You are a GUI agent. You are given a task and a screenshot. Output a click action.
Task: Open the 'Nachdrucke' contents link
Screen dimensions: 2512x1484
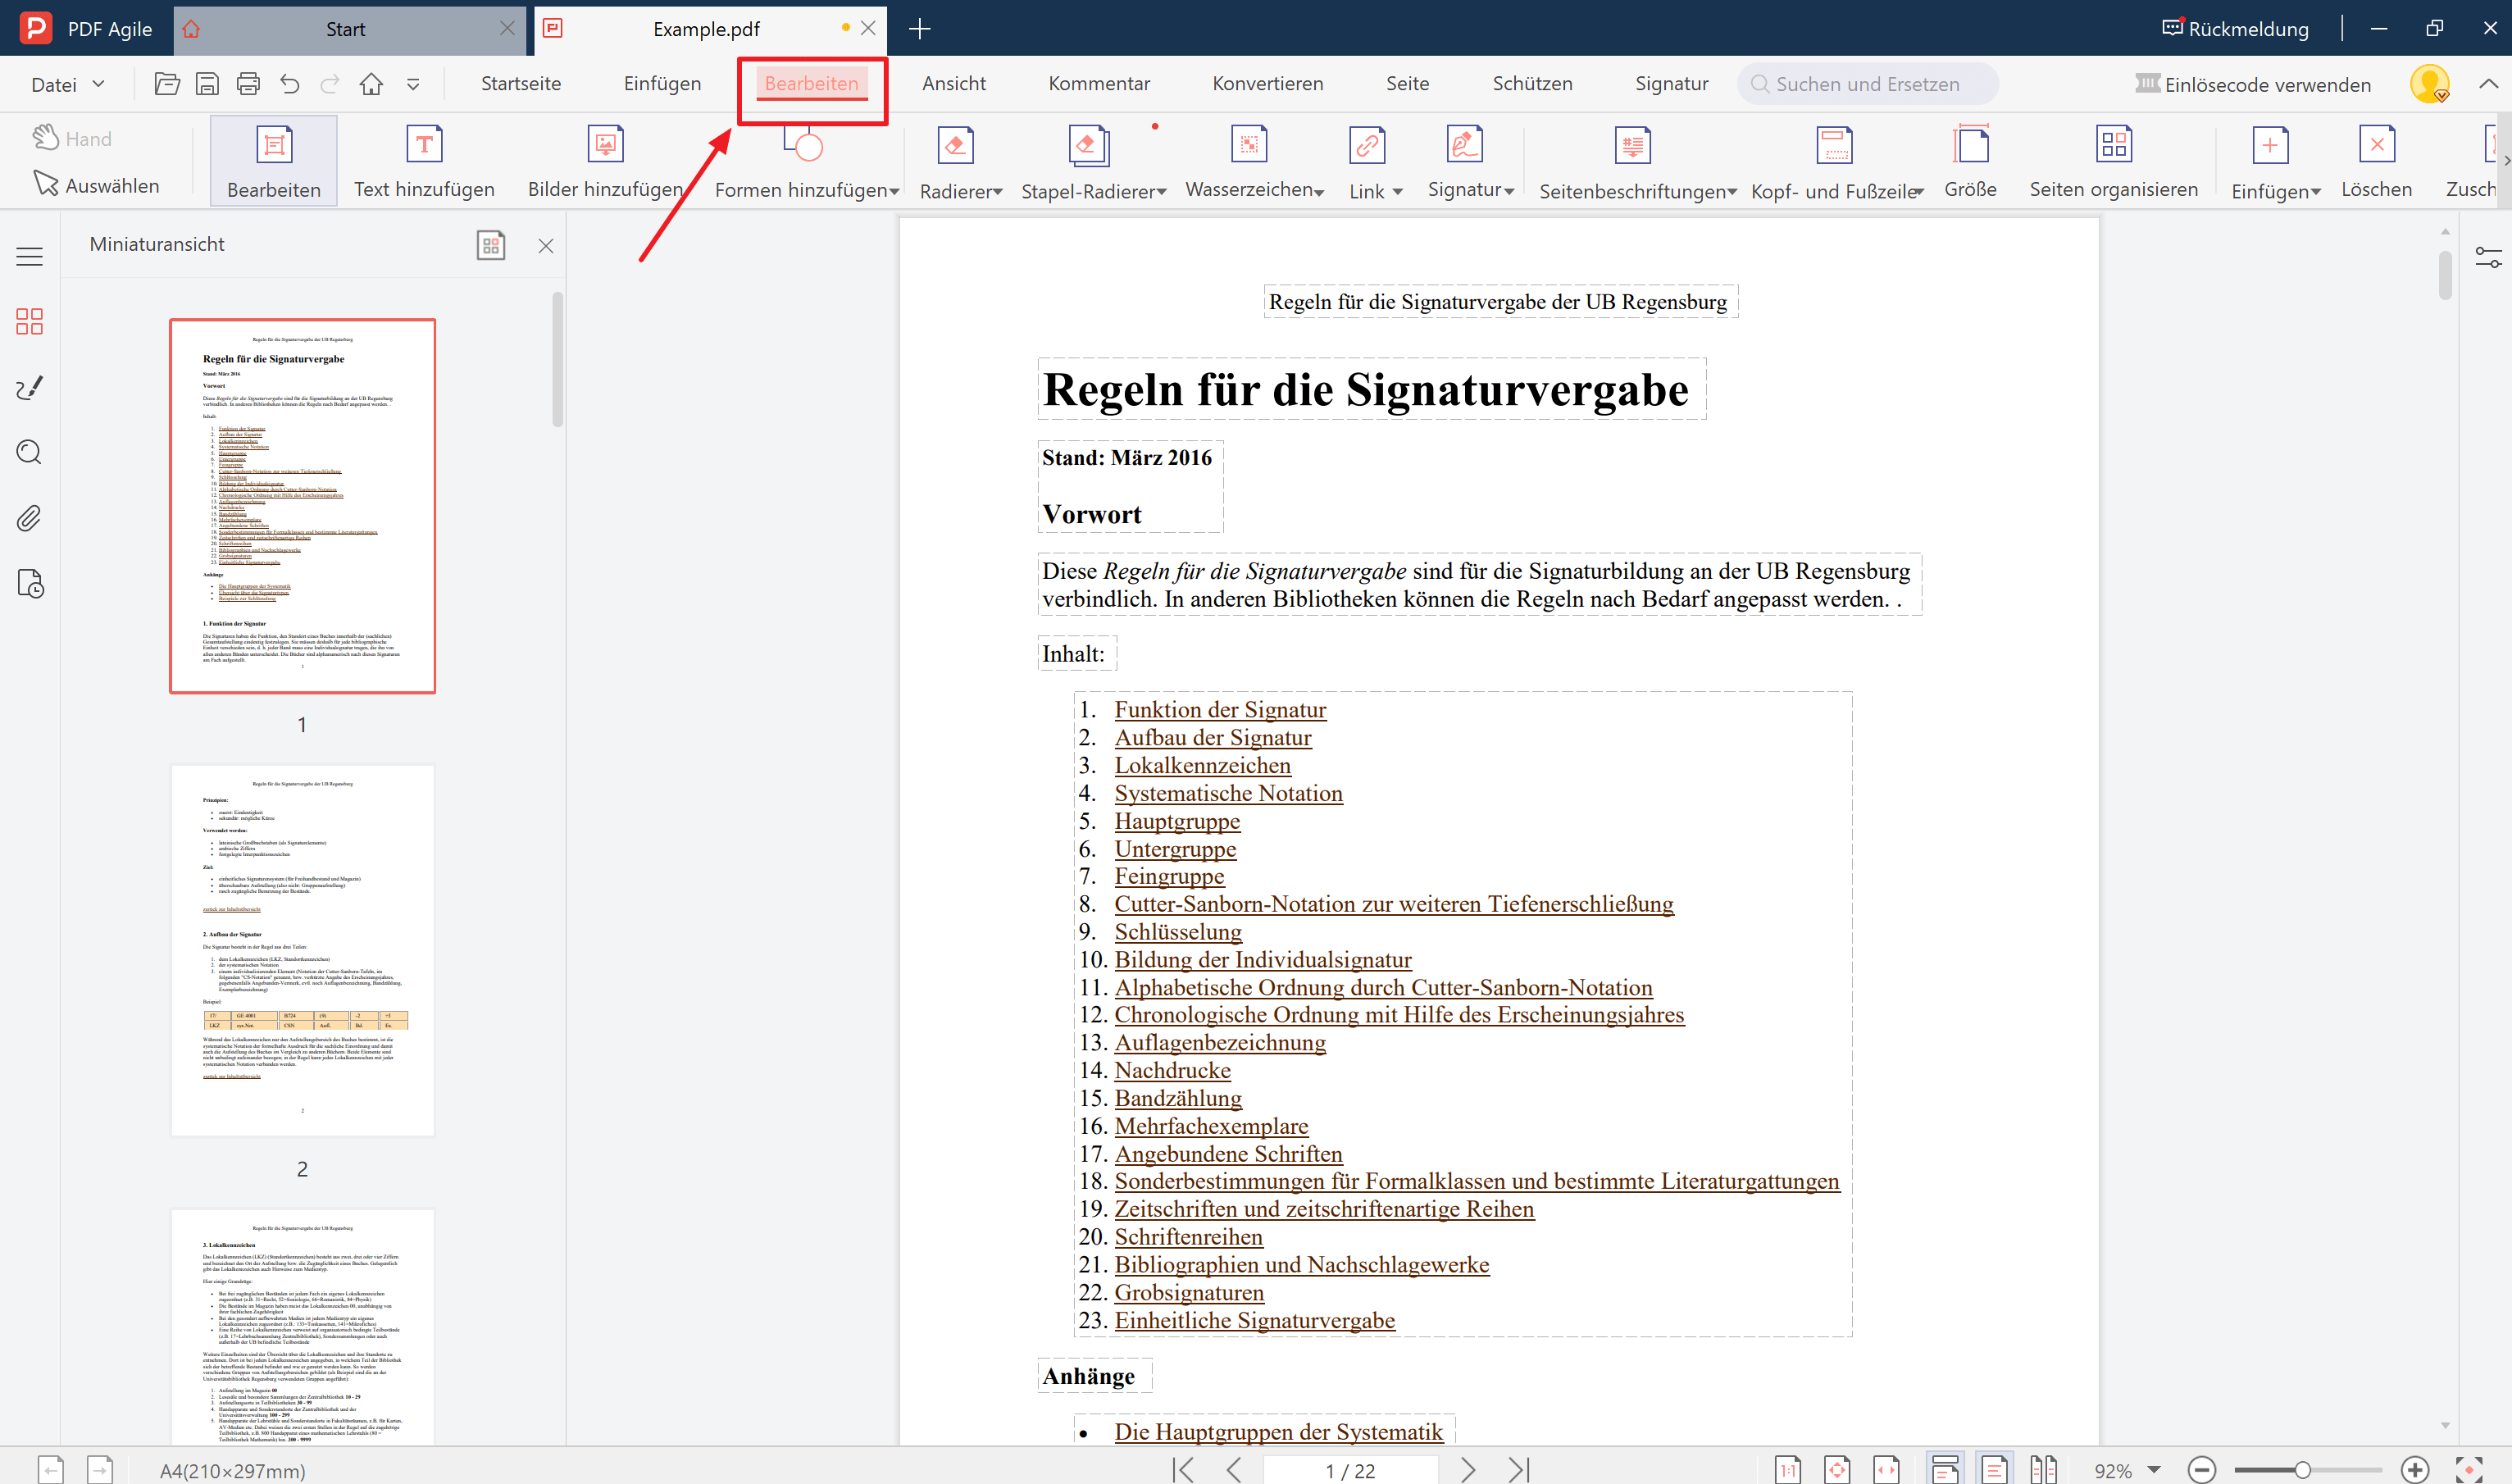point(1172,1071)
